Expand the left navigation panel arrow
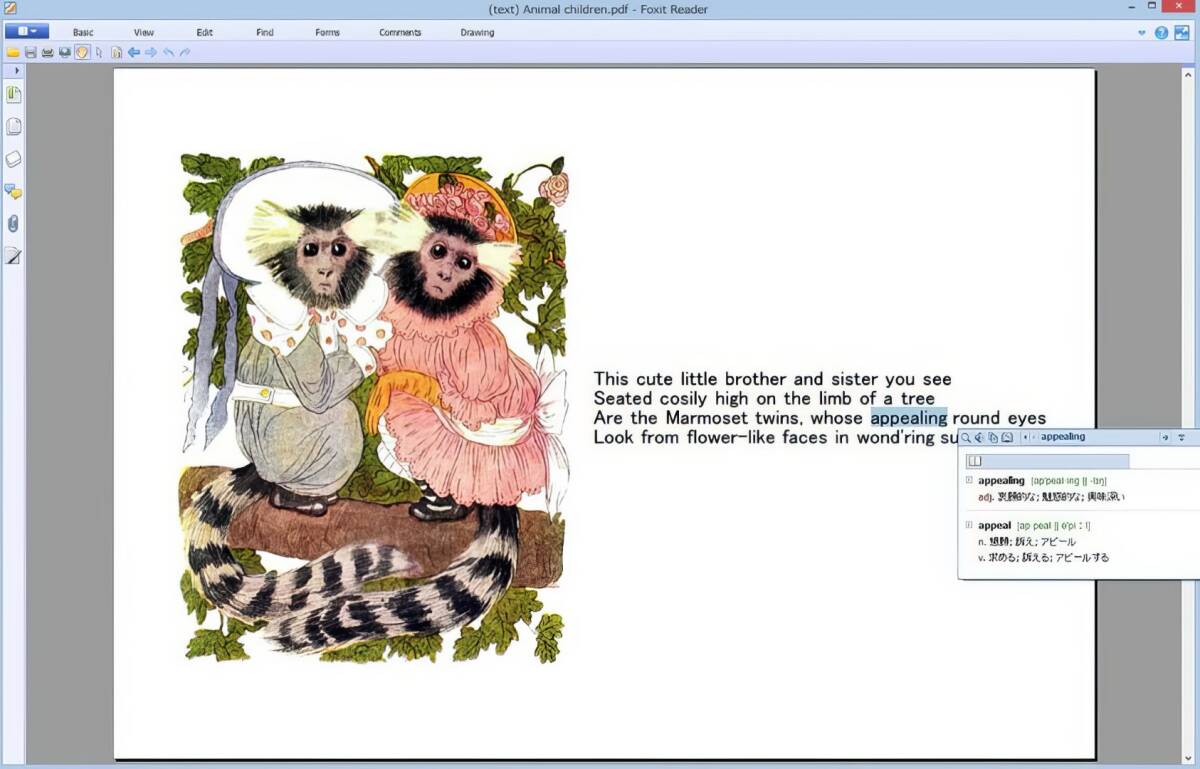1200x769 pixels. point(17,71)
